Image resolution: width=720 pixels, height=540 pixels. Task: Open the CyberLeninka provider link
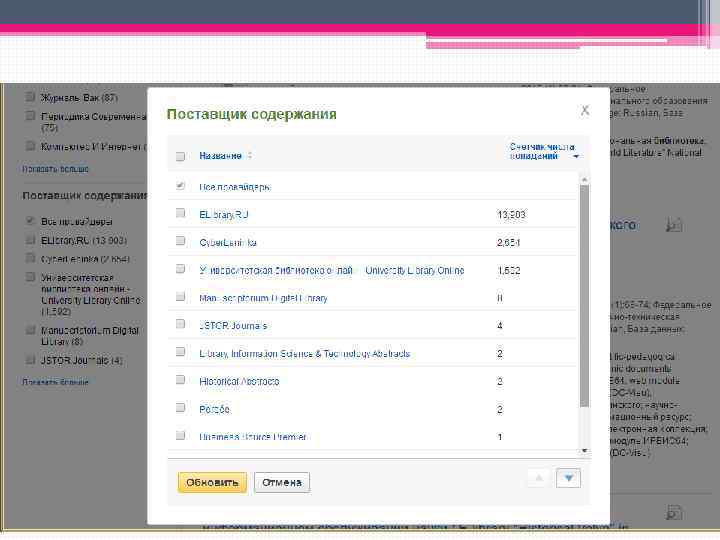pos(228,242)
